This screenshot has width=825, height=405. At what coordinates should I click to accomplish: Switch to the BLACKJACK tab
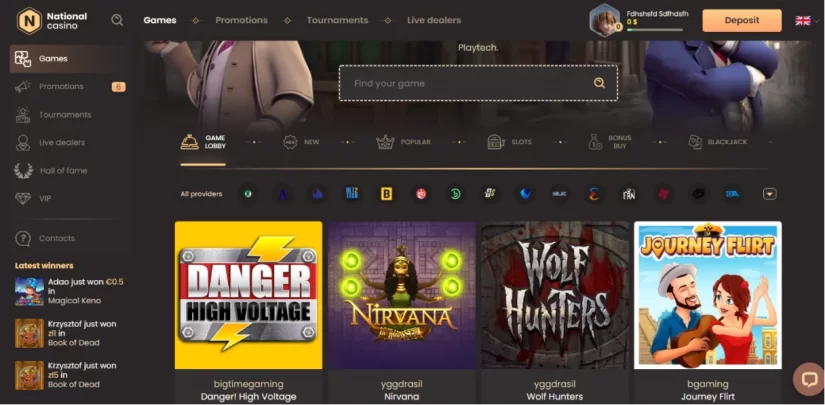click(x=718, y=142)
